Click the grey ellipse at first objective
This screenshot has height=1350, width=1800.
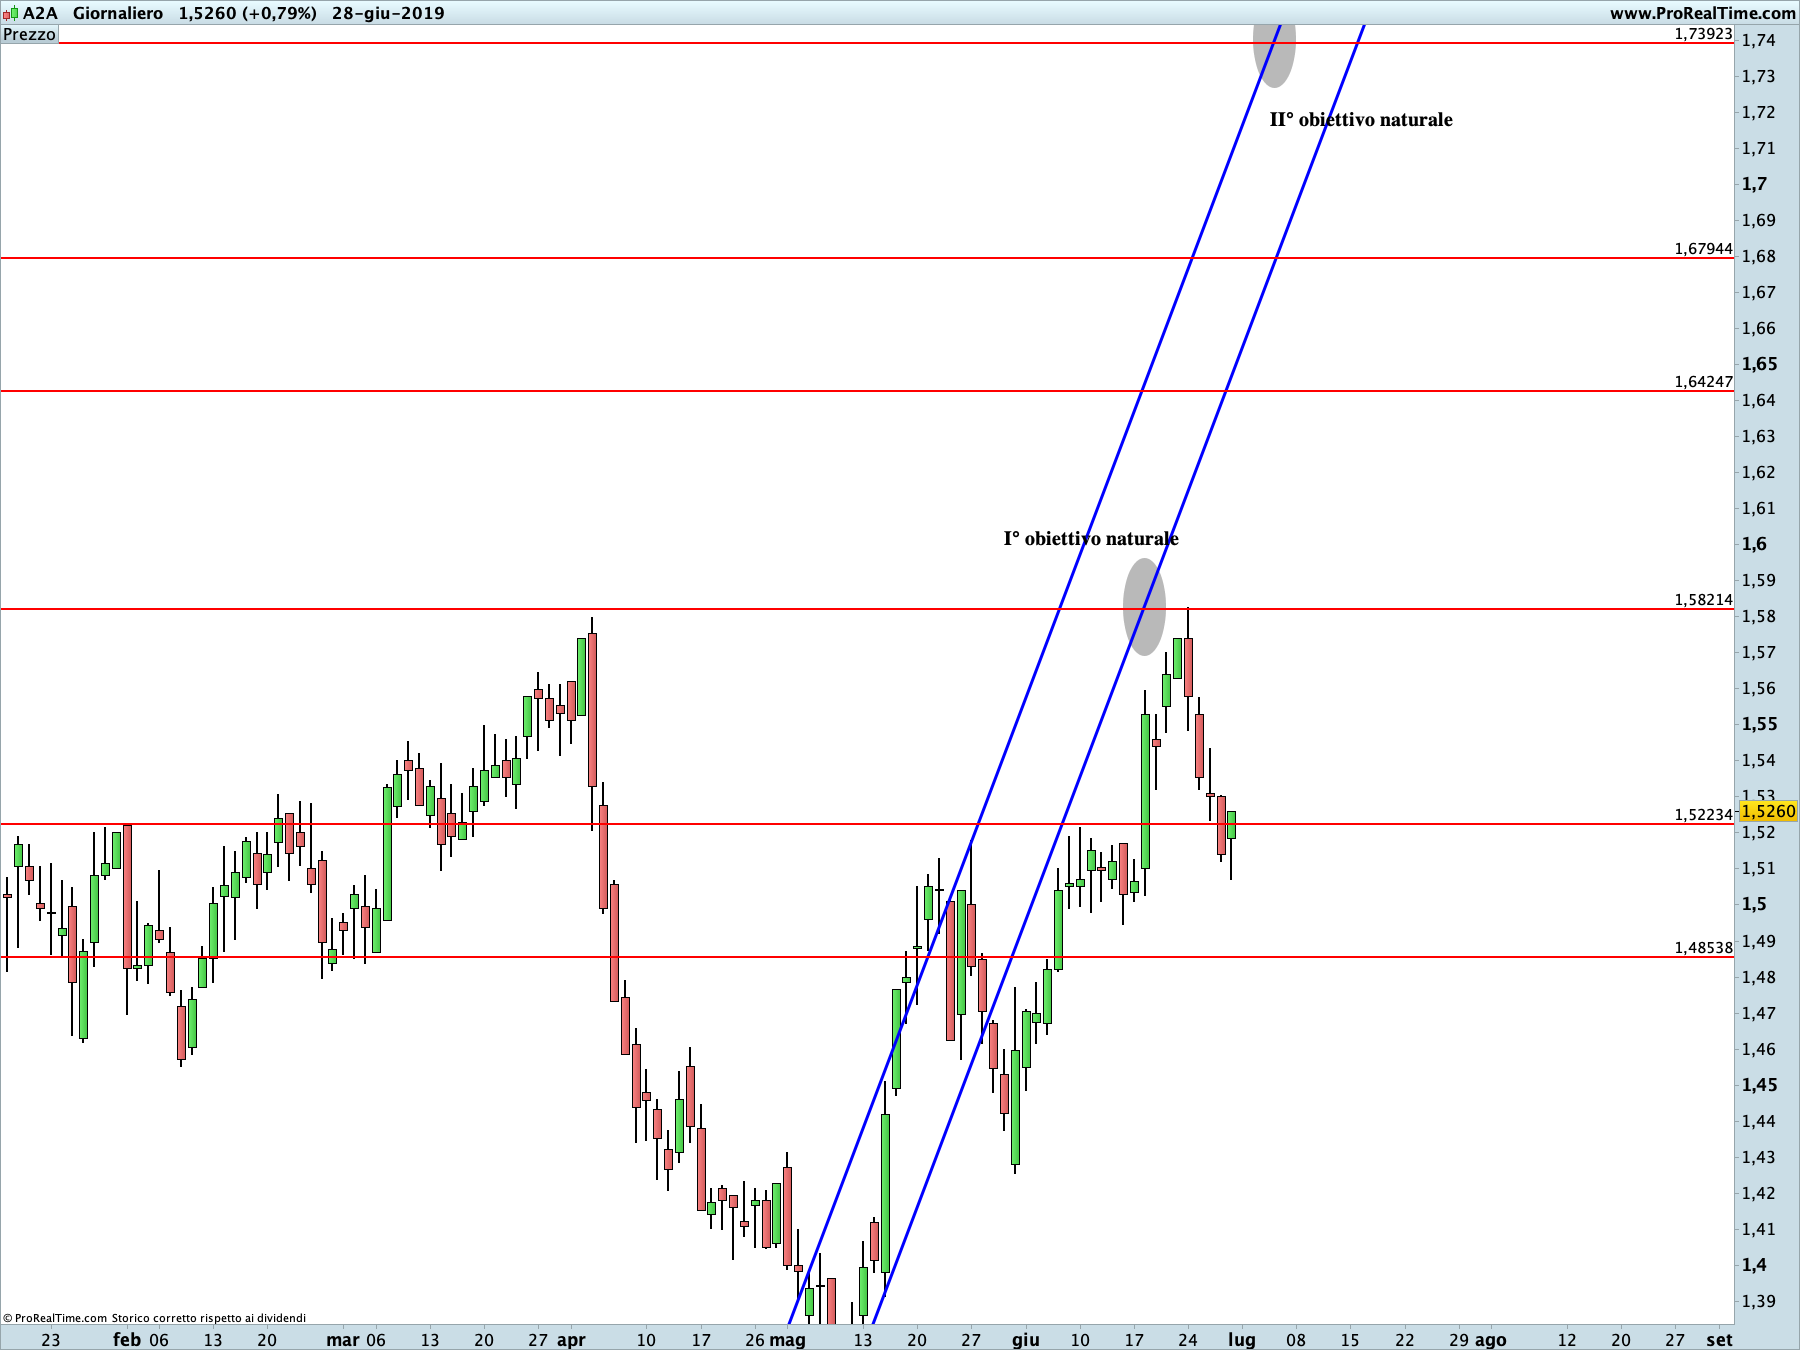[1144, 607]
